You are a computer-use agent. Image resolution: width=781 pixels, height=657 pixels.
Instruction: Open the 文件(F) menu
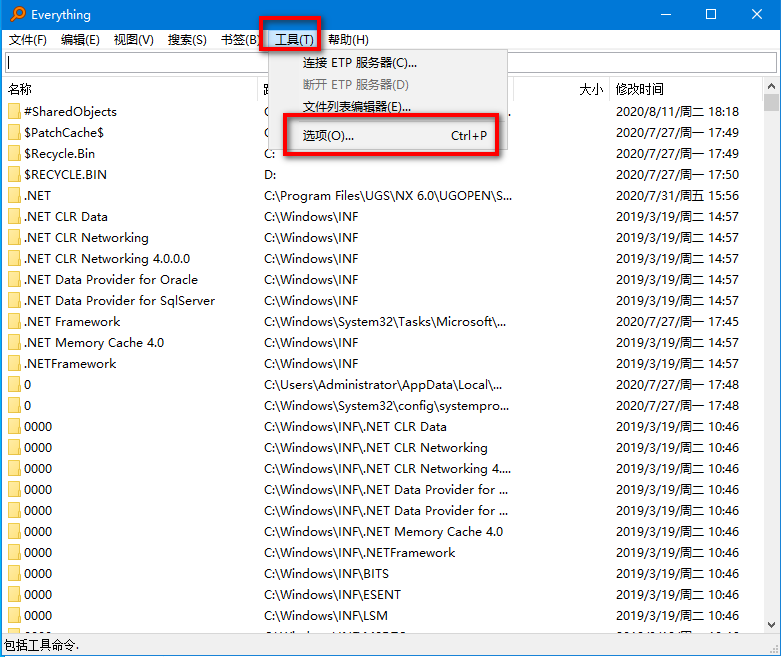tap(28, 40)
